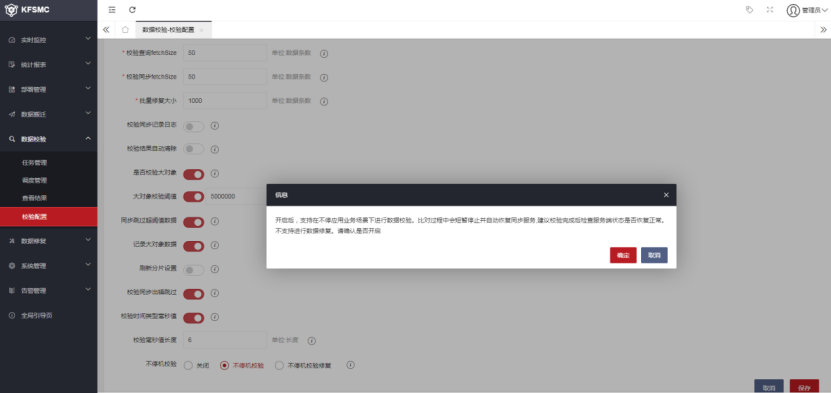This screenshot has width=831, height=393.
Task: Click the 确定 button in the 信息 dialog
Action: tap(623, 255)
